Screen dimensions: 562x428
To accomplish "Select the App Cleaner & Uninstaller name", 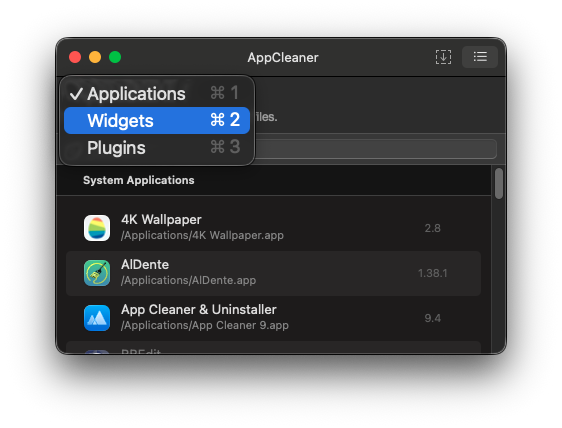I will [199, 309].
